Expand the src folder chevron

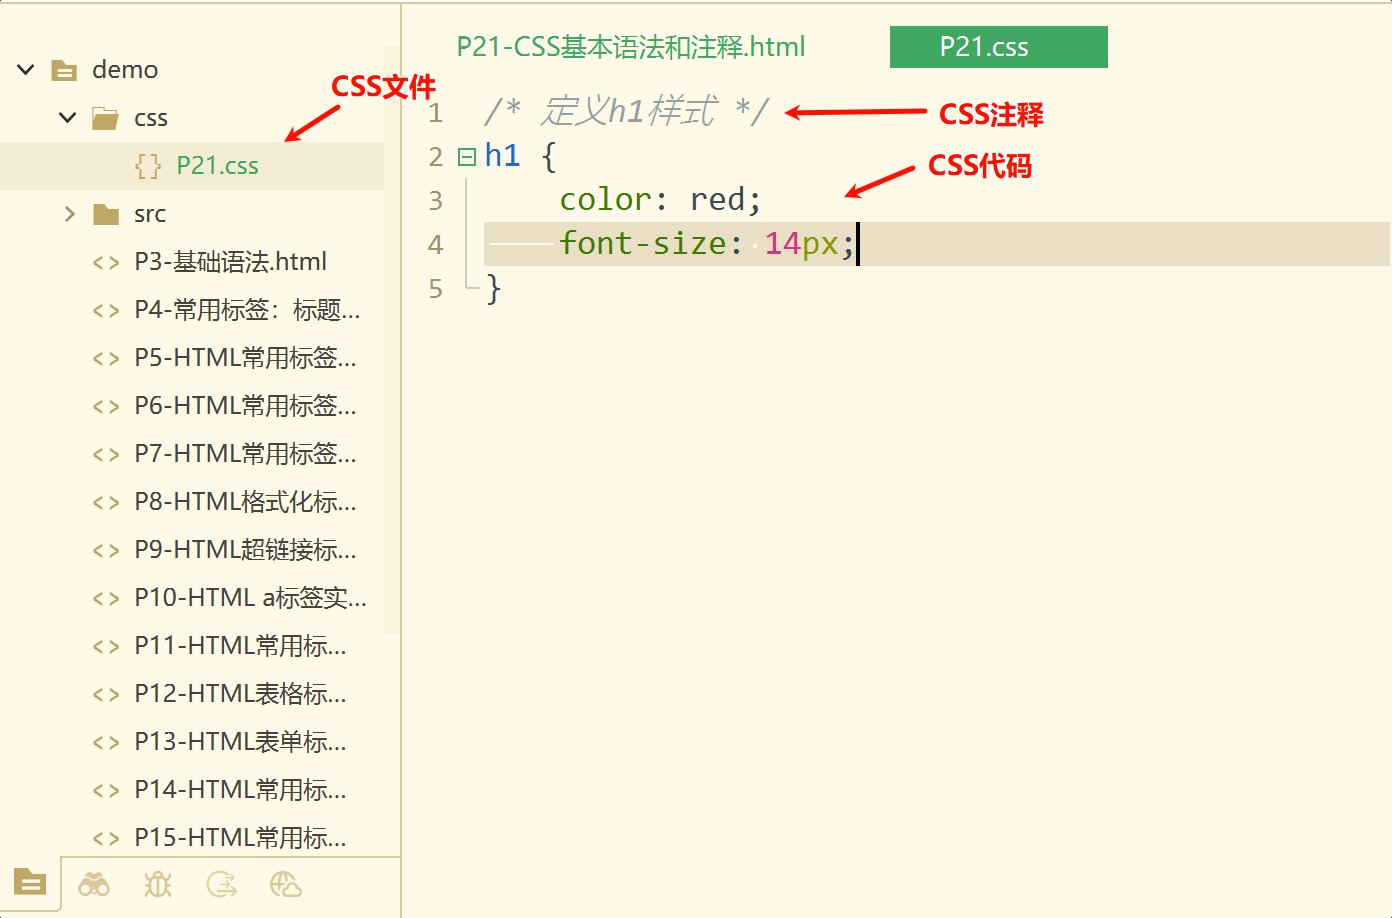tap(69, 213)
